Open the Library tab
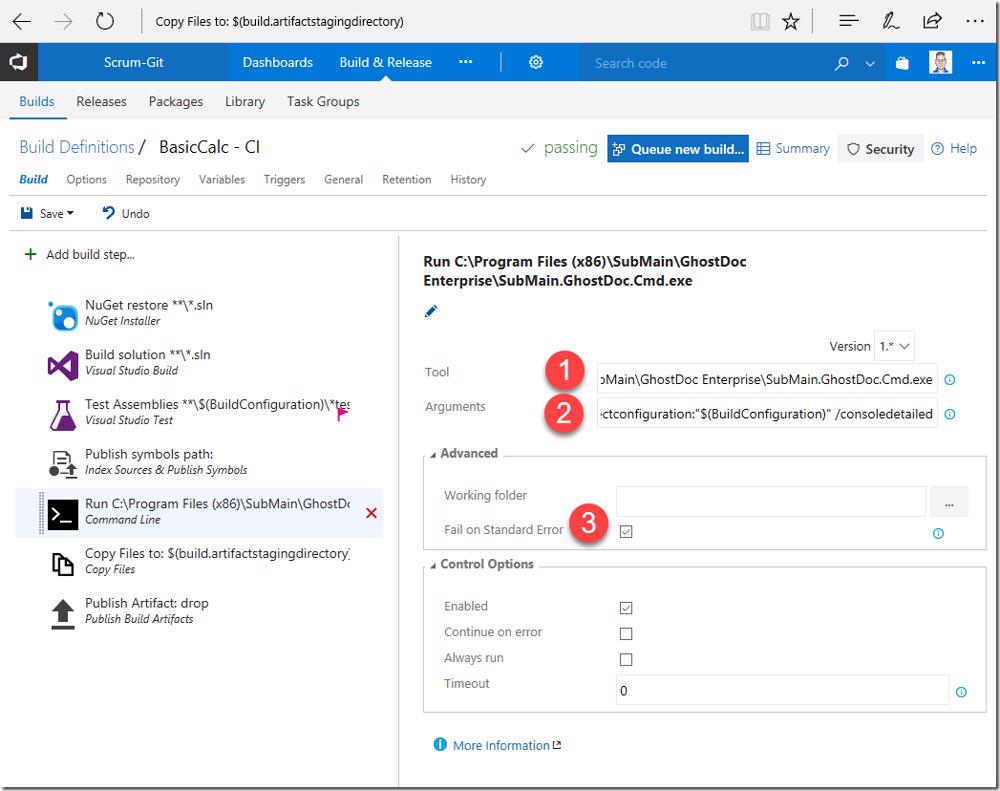 tap(245, 101)
